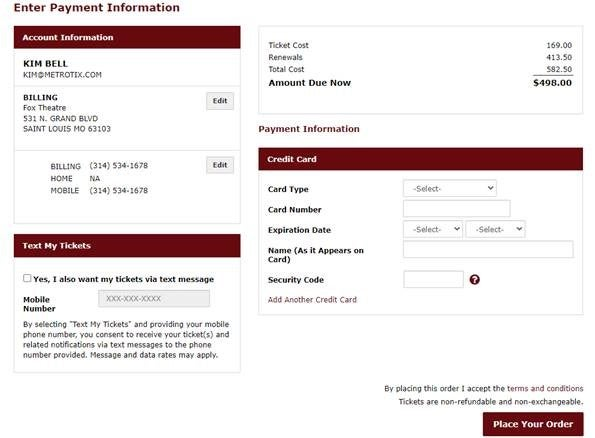This screenshot has width=595, height=438.
Task: Click Add Another Credit Card link
Action: coord(312,299)
